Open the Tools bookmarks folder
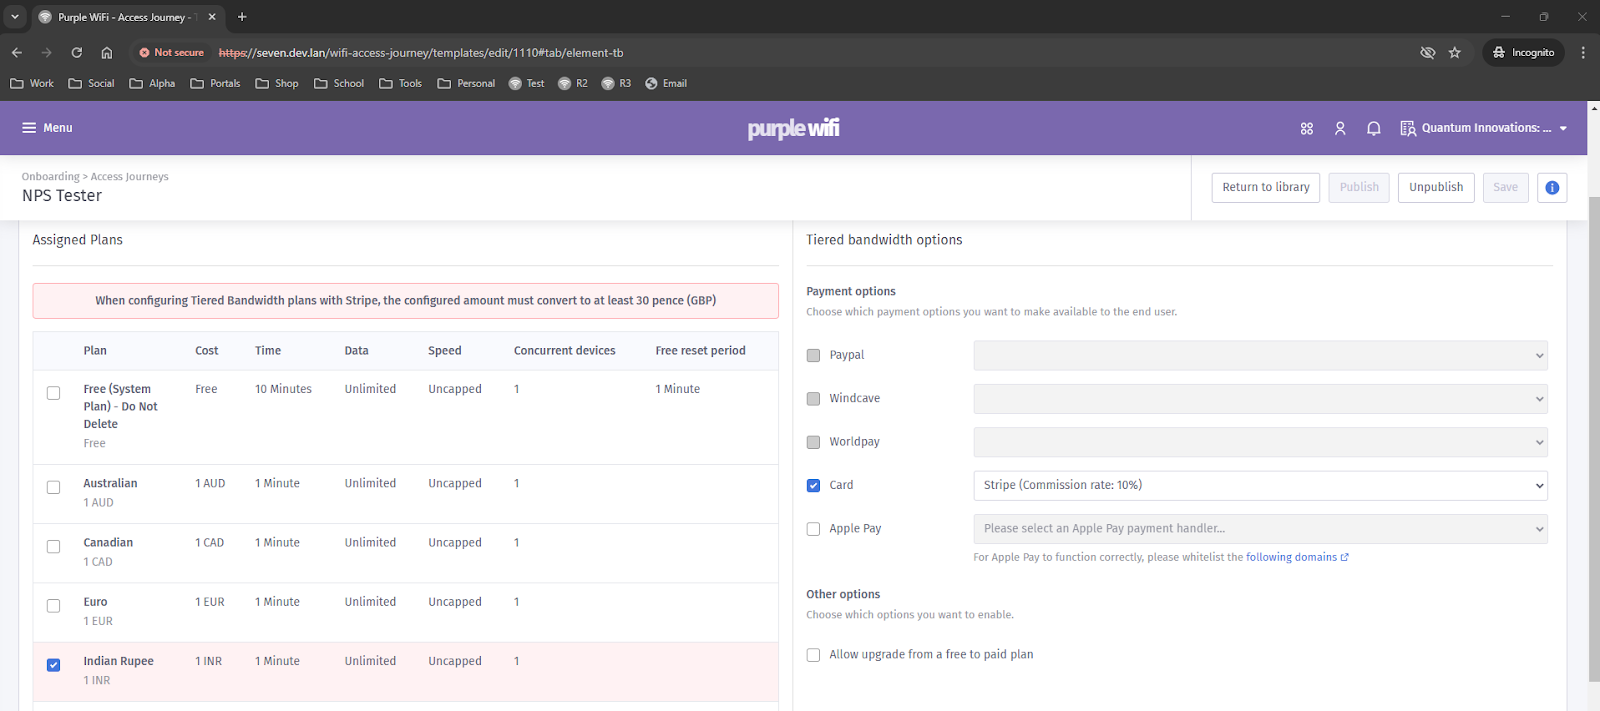This screenshot has width=1600, height=711. click(400, 83)
